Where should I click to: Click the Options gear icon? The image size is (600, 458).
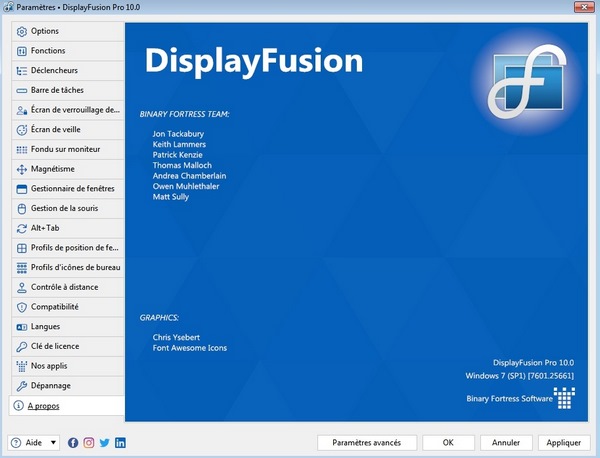22,31
